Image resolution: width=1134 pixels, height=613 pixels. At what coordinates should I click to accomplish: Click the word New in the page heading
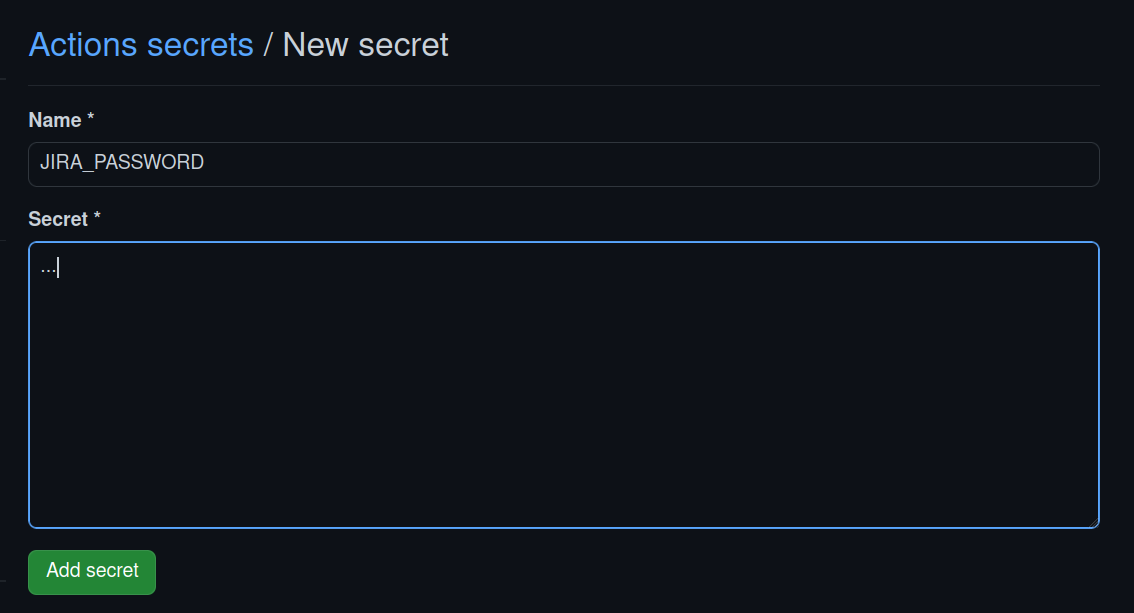[x=314, y=45]
